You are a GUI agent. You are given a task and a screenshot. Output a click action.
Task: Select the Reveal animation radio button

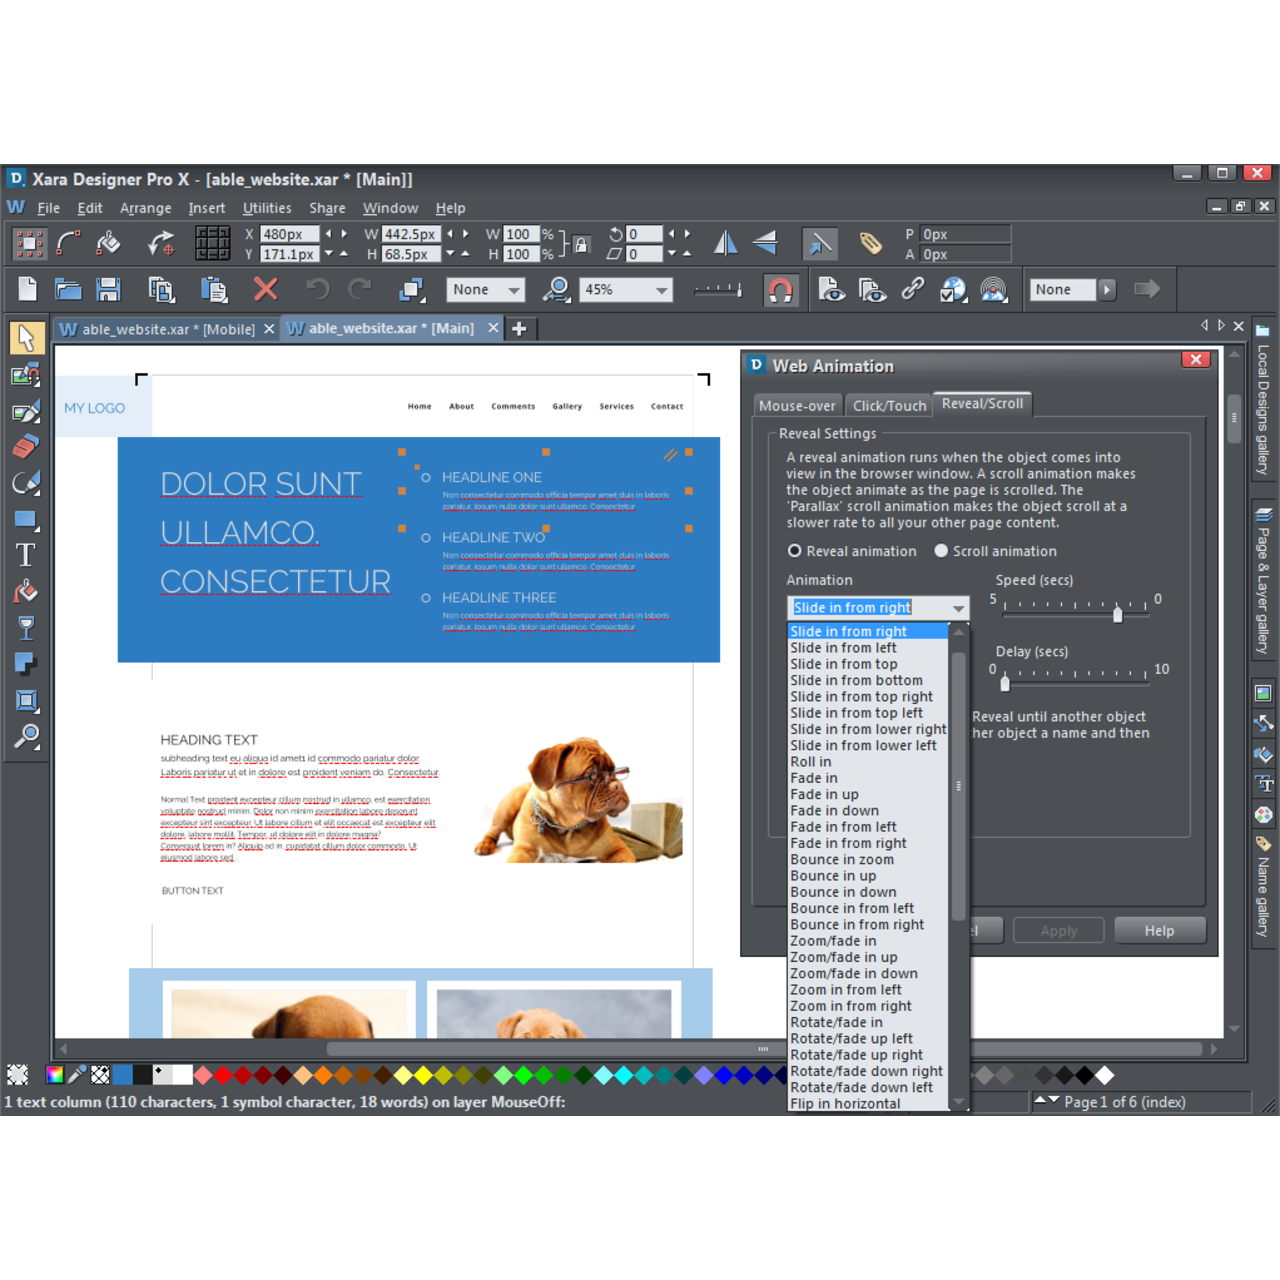click(x=795, y=551)
